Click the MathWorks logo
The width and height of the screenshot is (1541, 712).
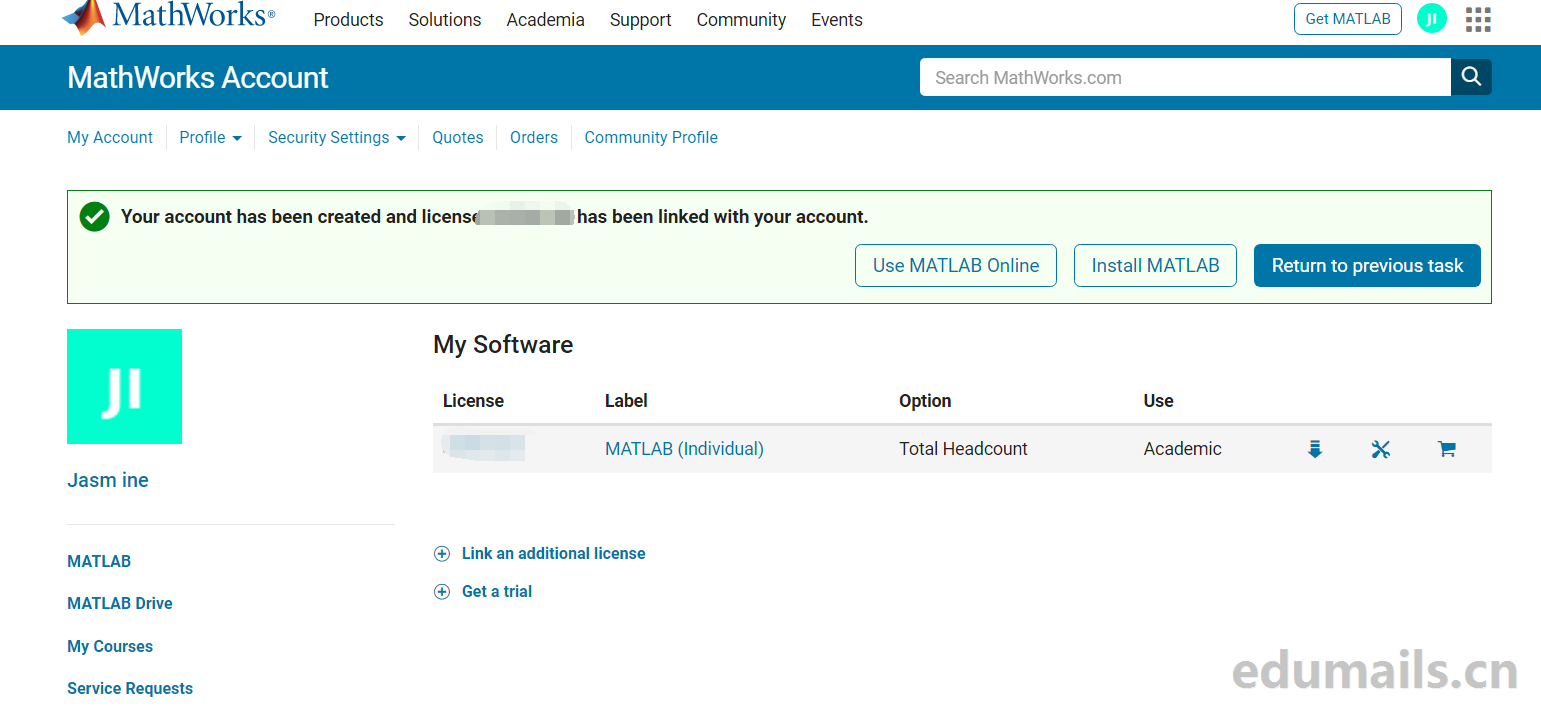tap(168, 17)
